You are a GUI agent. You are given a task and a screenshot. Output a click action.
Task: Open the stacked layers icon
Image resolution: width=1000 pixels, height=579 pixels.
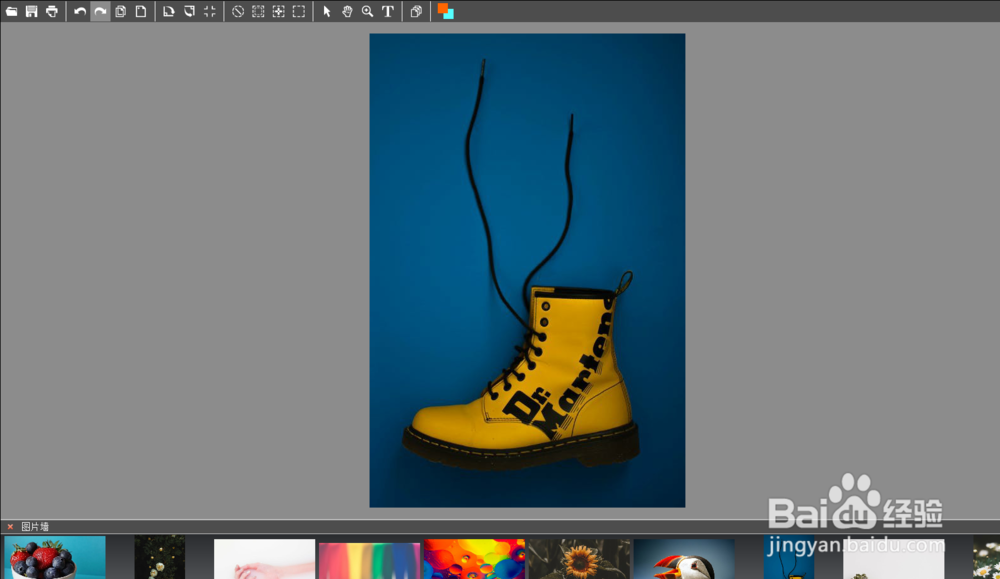pyautogui.click(x=416, y=11)
